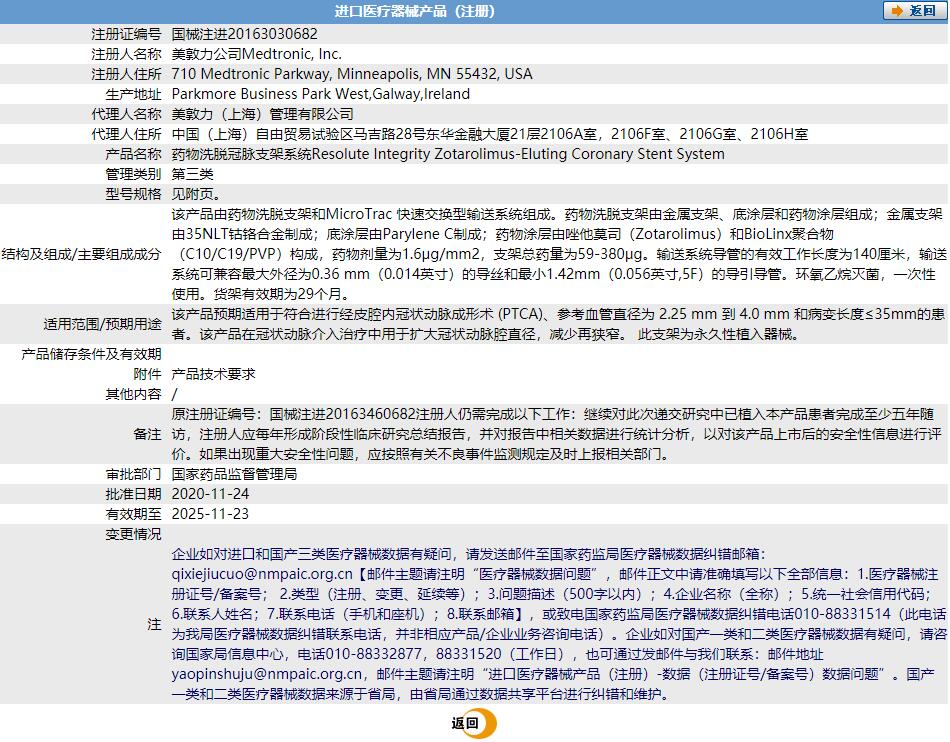
Task: Click the 管理类别 field label
Action: (133, 174)
